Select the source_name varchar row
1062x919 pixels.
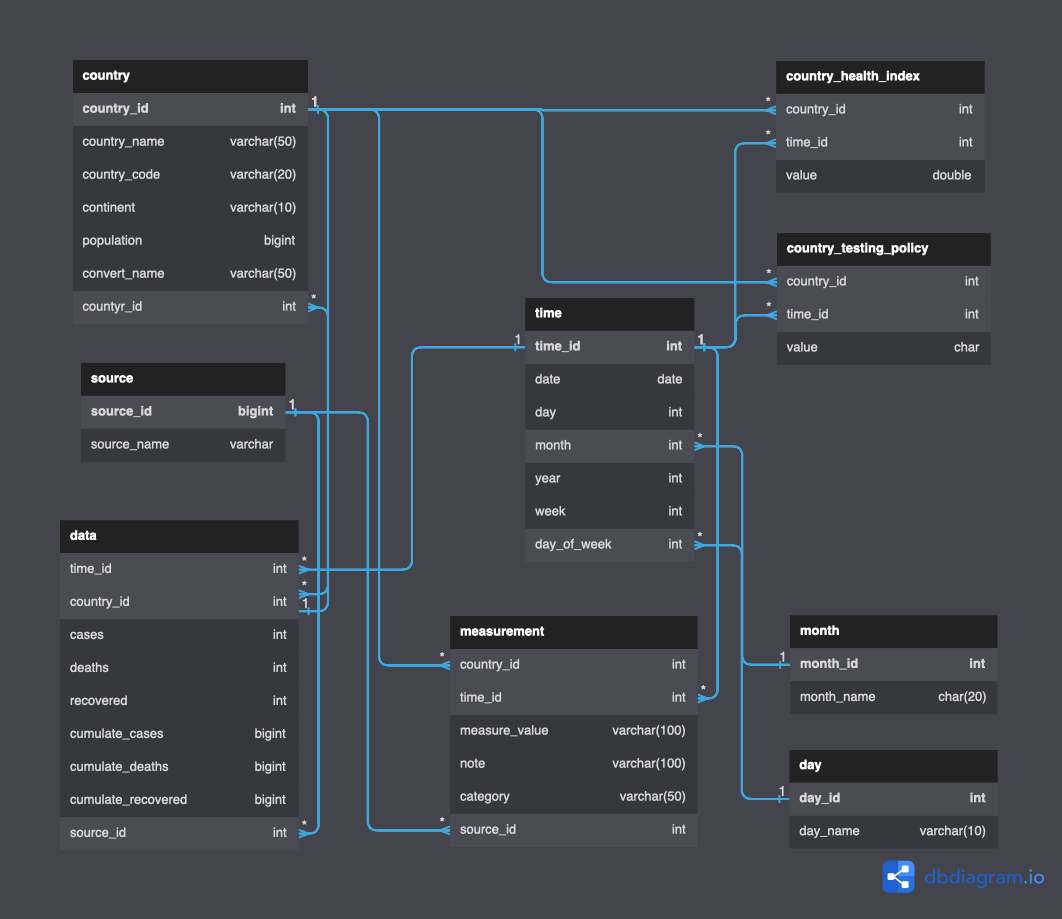[183, 445]
